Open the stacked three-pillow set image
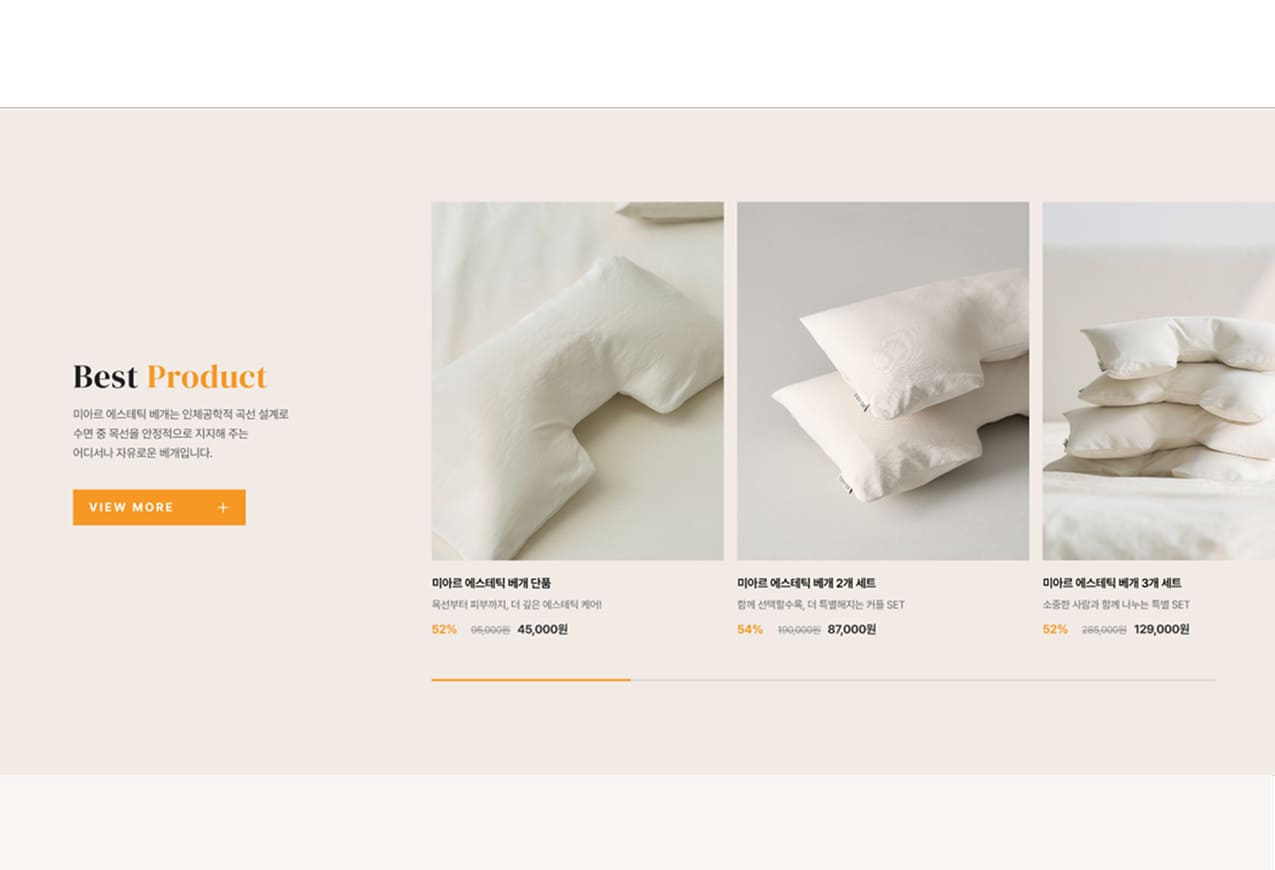1275x870 pixels. coord(1158,381)
